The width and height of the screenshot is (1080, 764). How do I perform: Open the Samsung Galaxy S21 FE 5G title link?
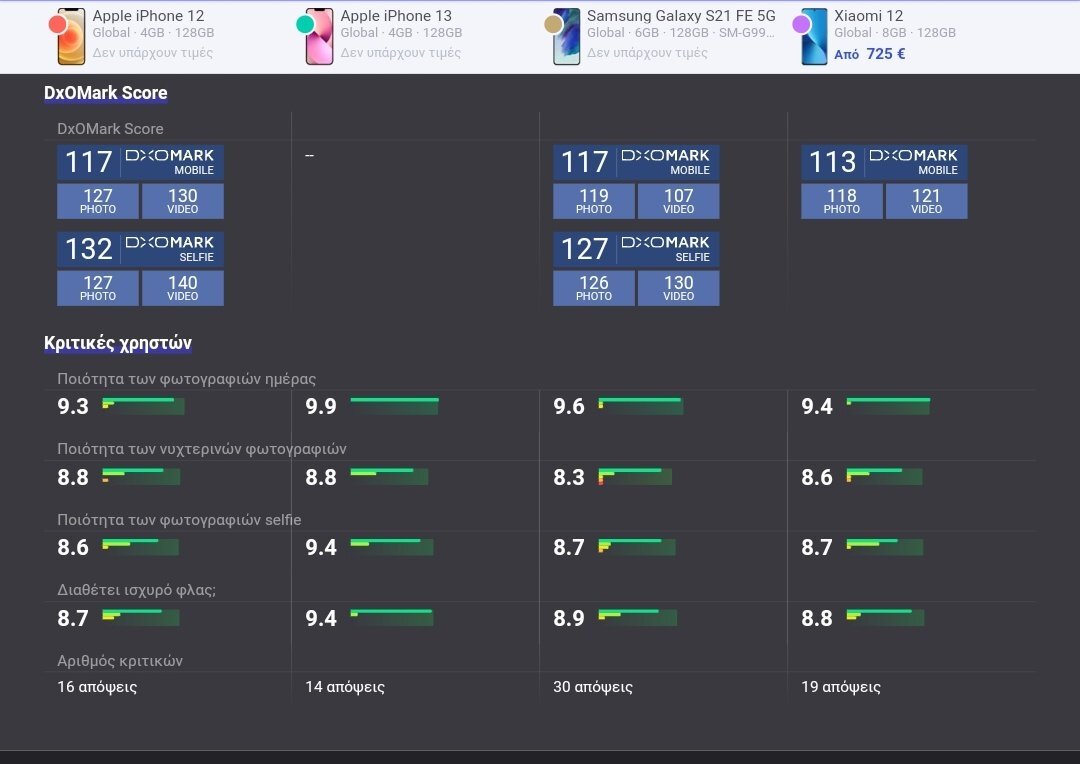click(681, 15)
